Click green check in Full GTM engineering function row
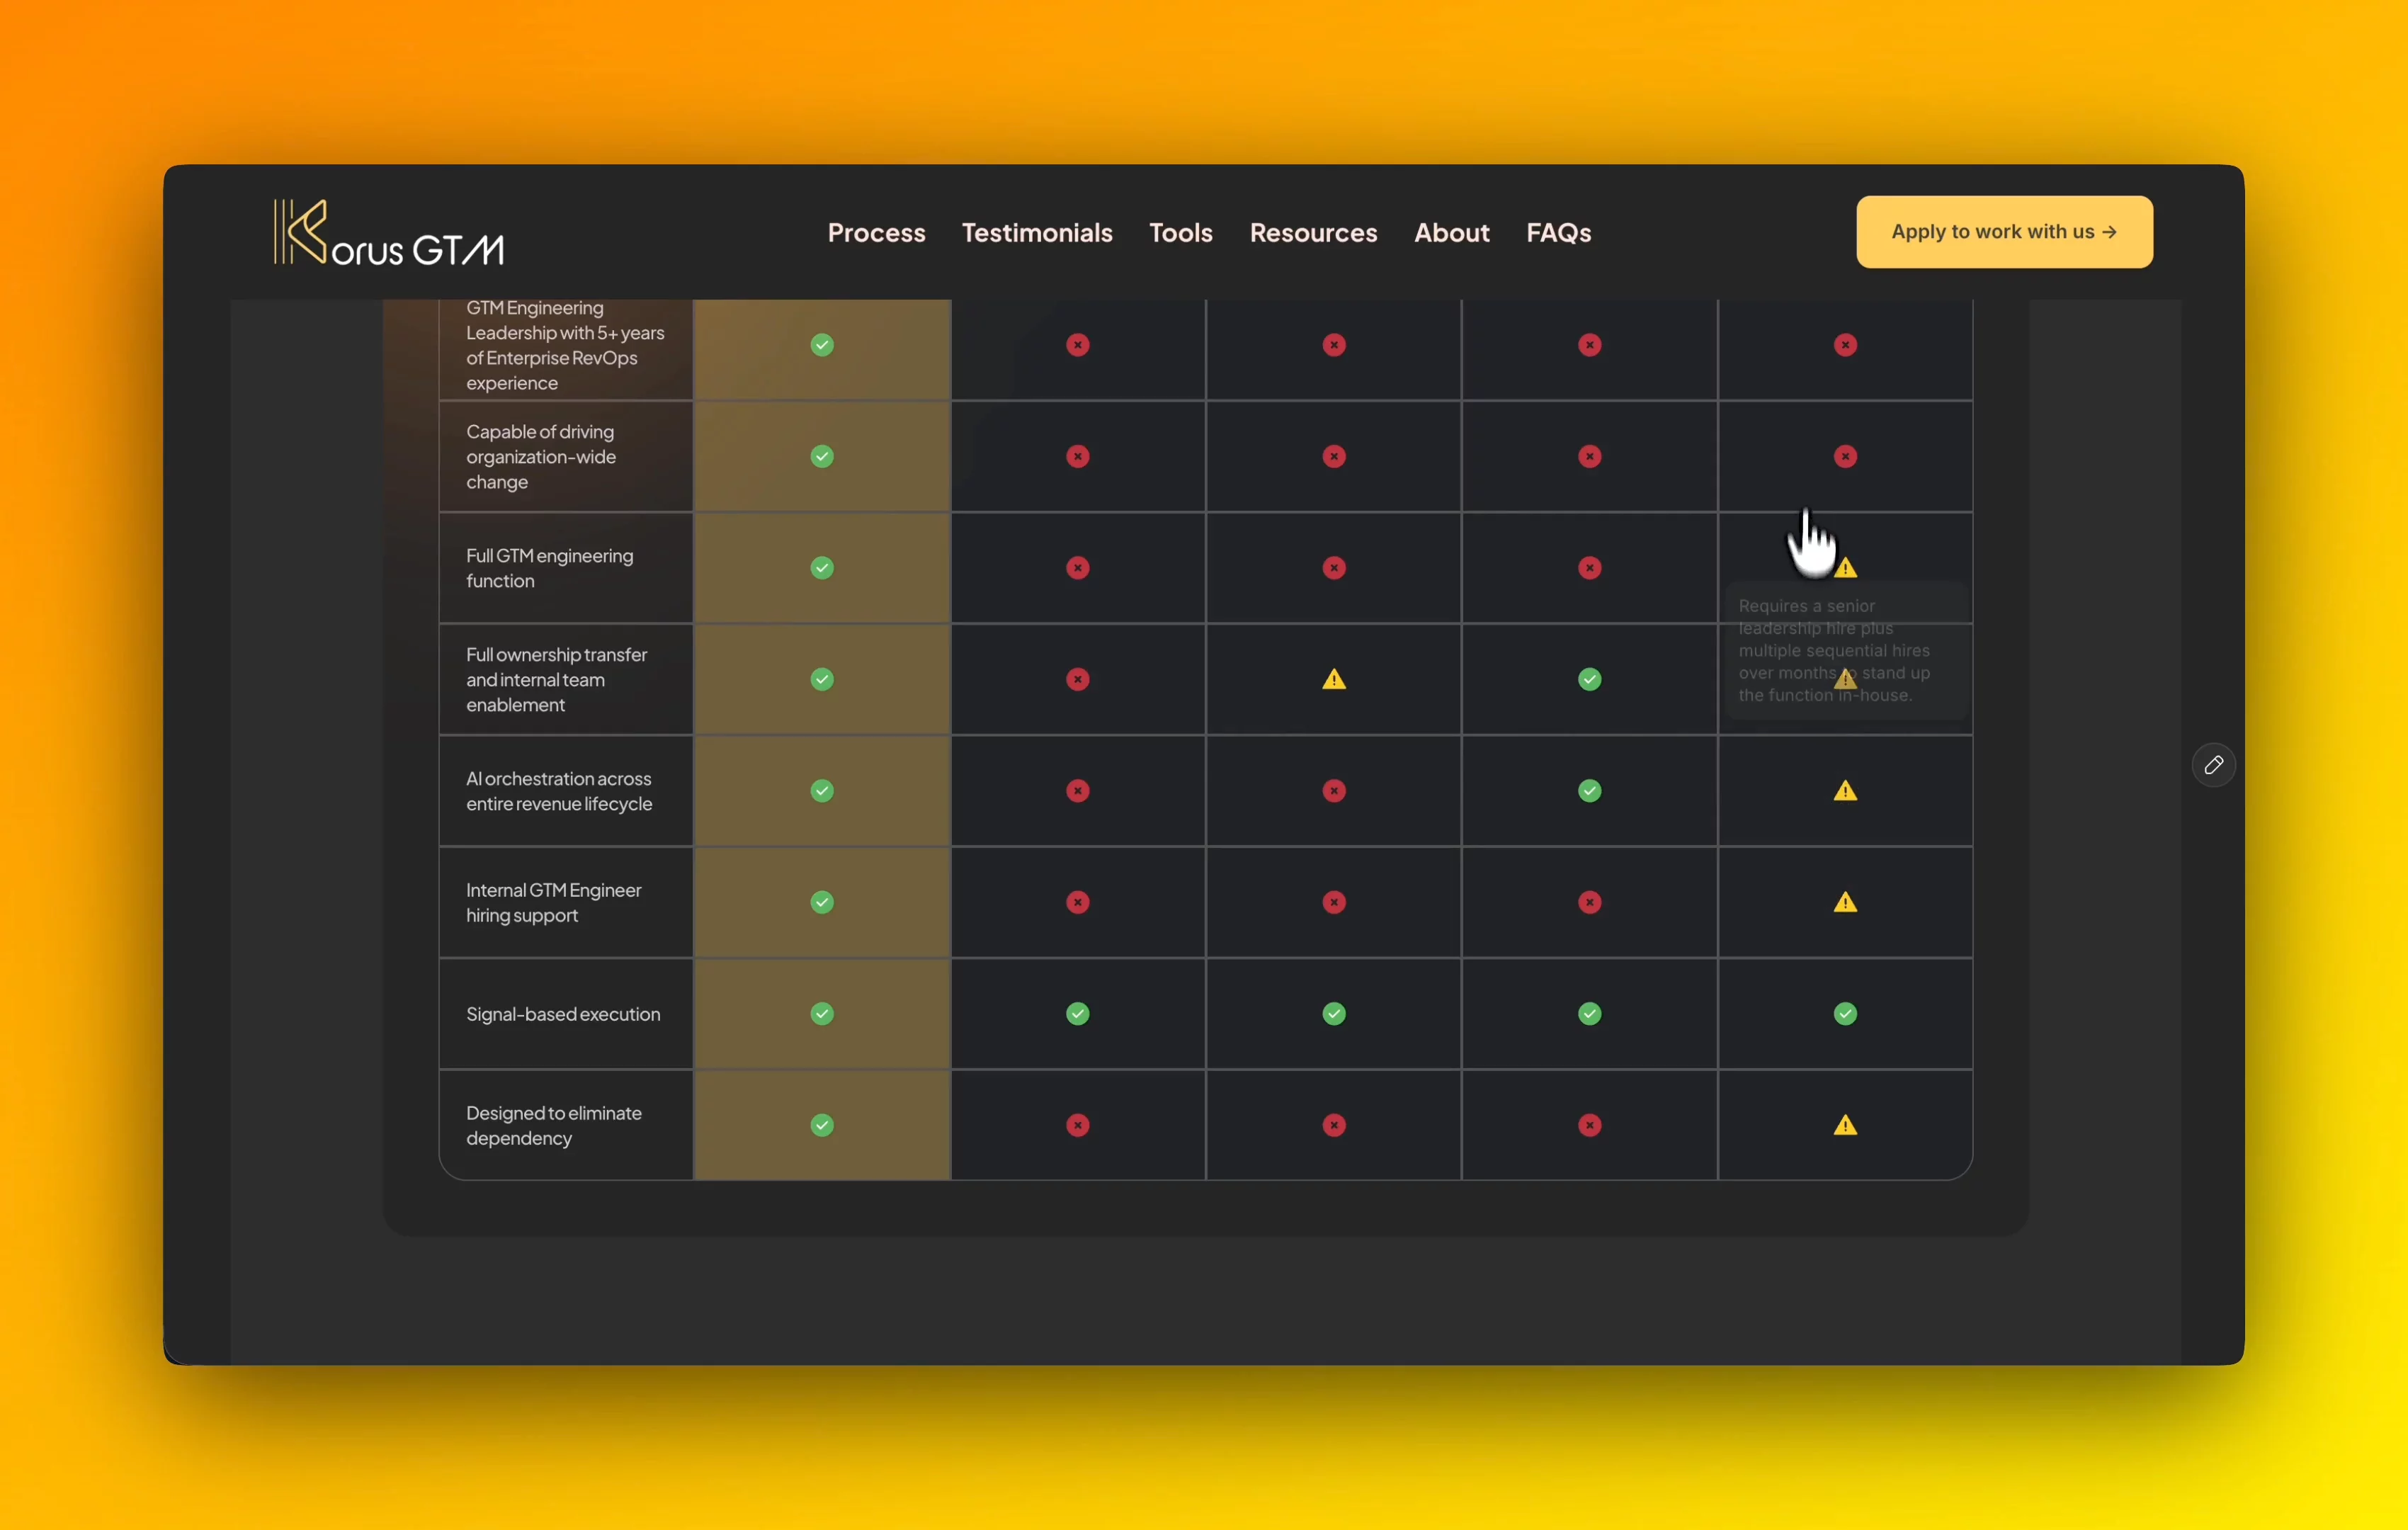 (x=822, y=568)
